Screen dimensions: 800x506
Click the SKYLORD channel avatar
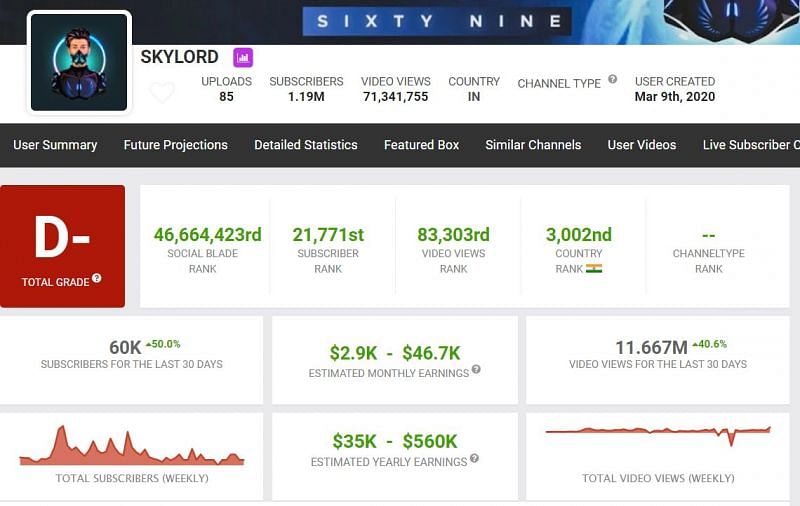[x=79, y=62]
